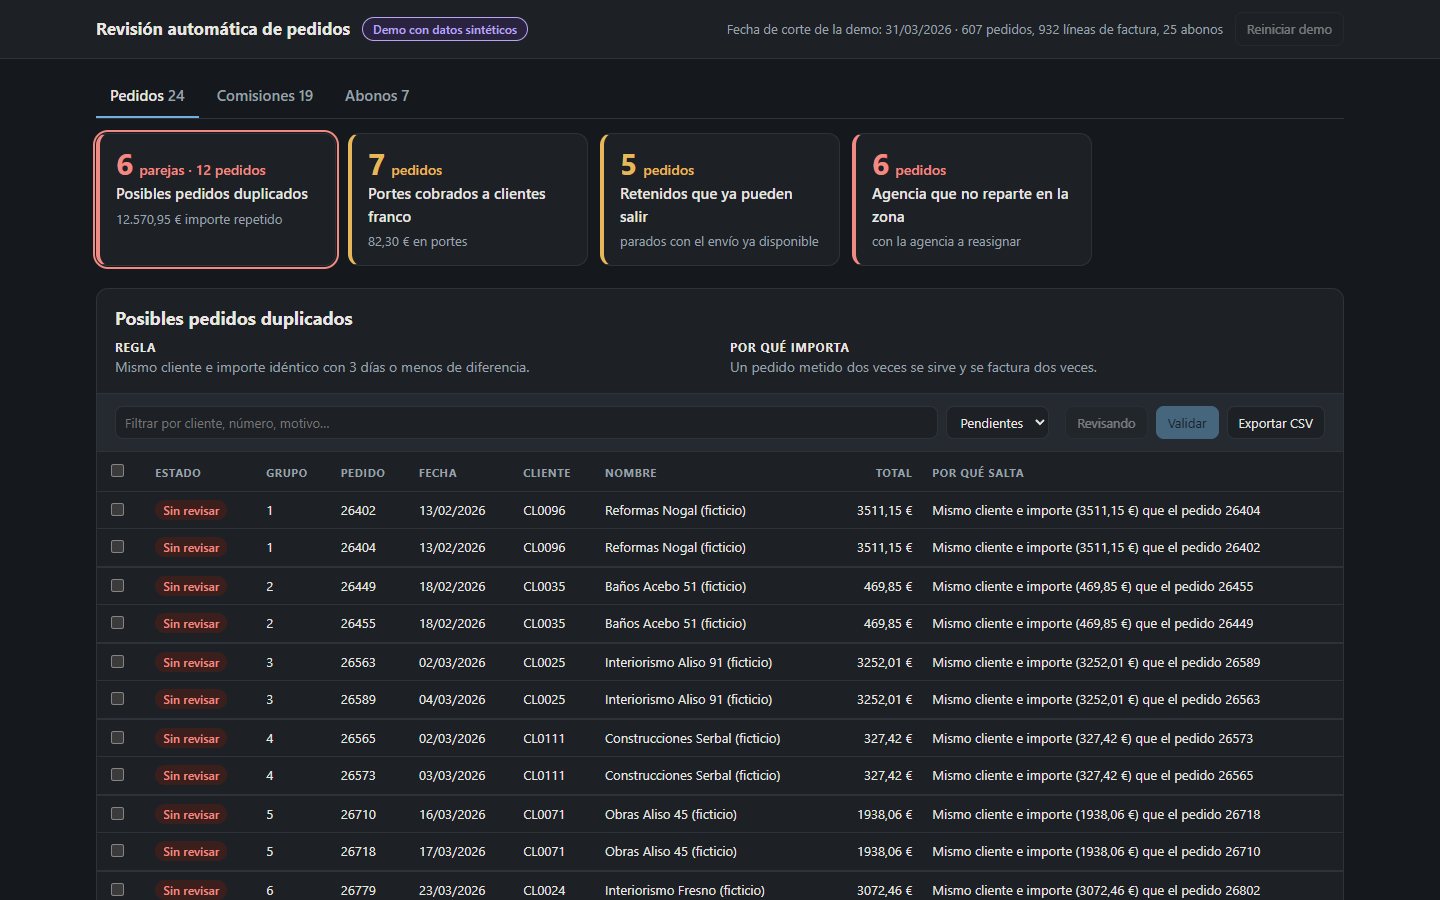The height and width of the screenshot is (900, 1440).
Task: Open the Portes cobrados a clientes franco card
Action: (468, 199)
